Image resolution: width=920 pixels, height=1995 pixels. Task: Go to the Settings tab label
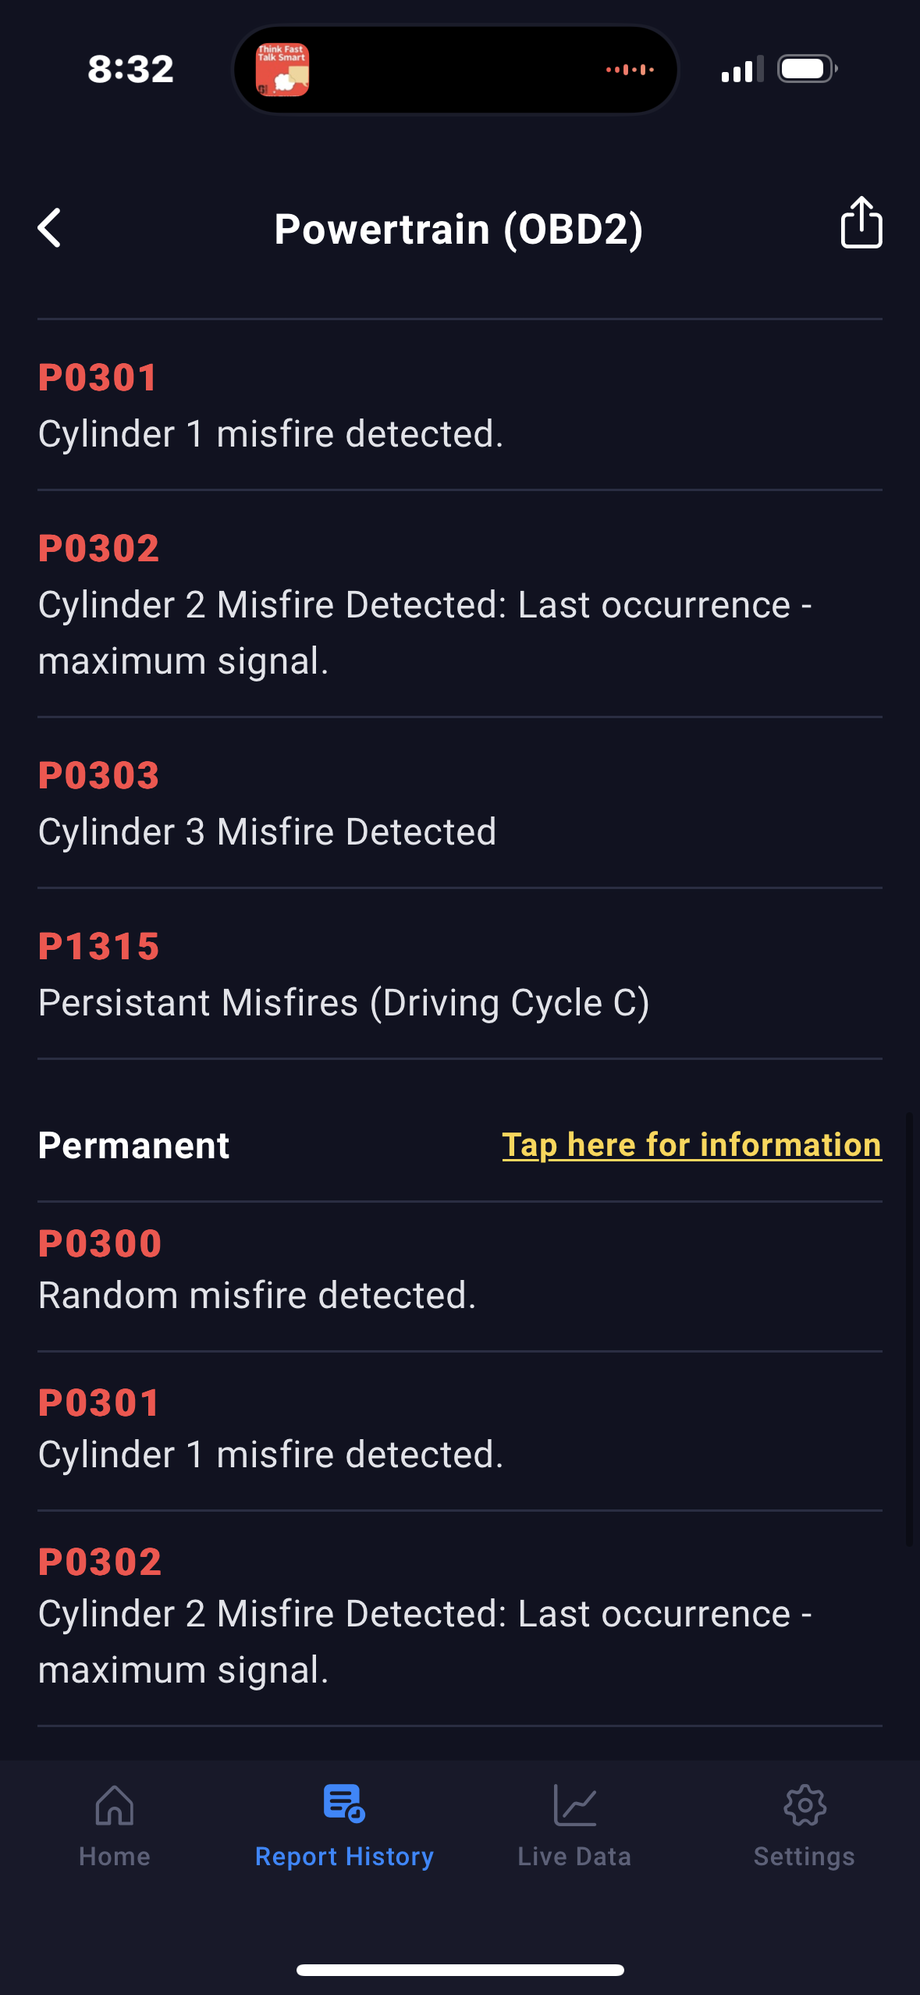coord(804,1856)
